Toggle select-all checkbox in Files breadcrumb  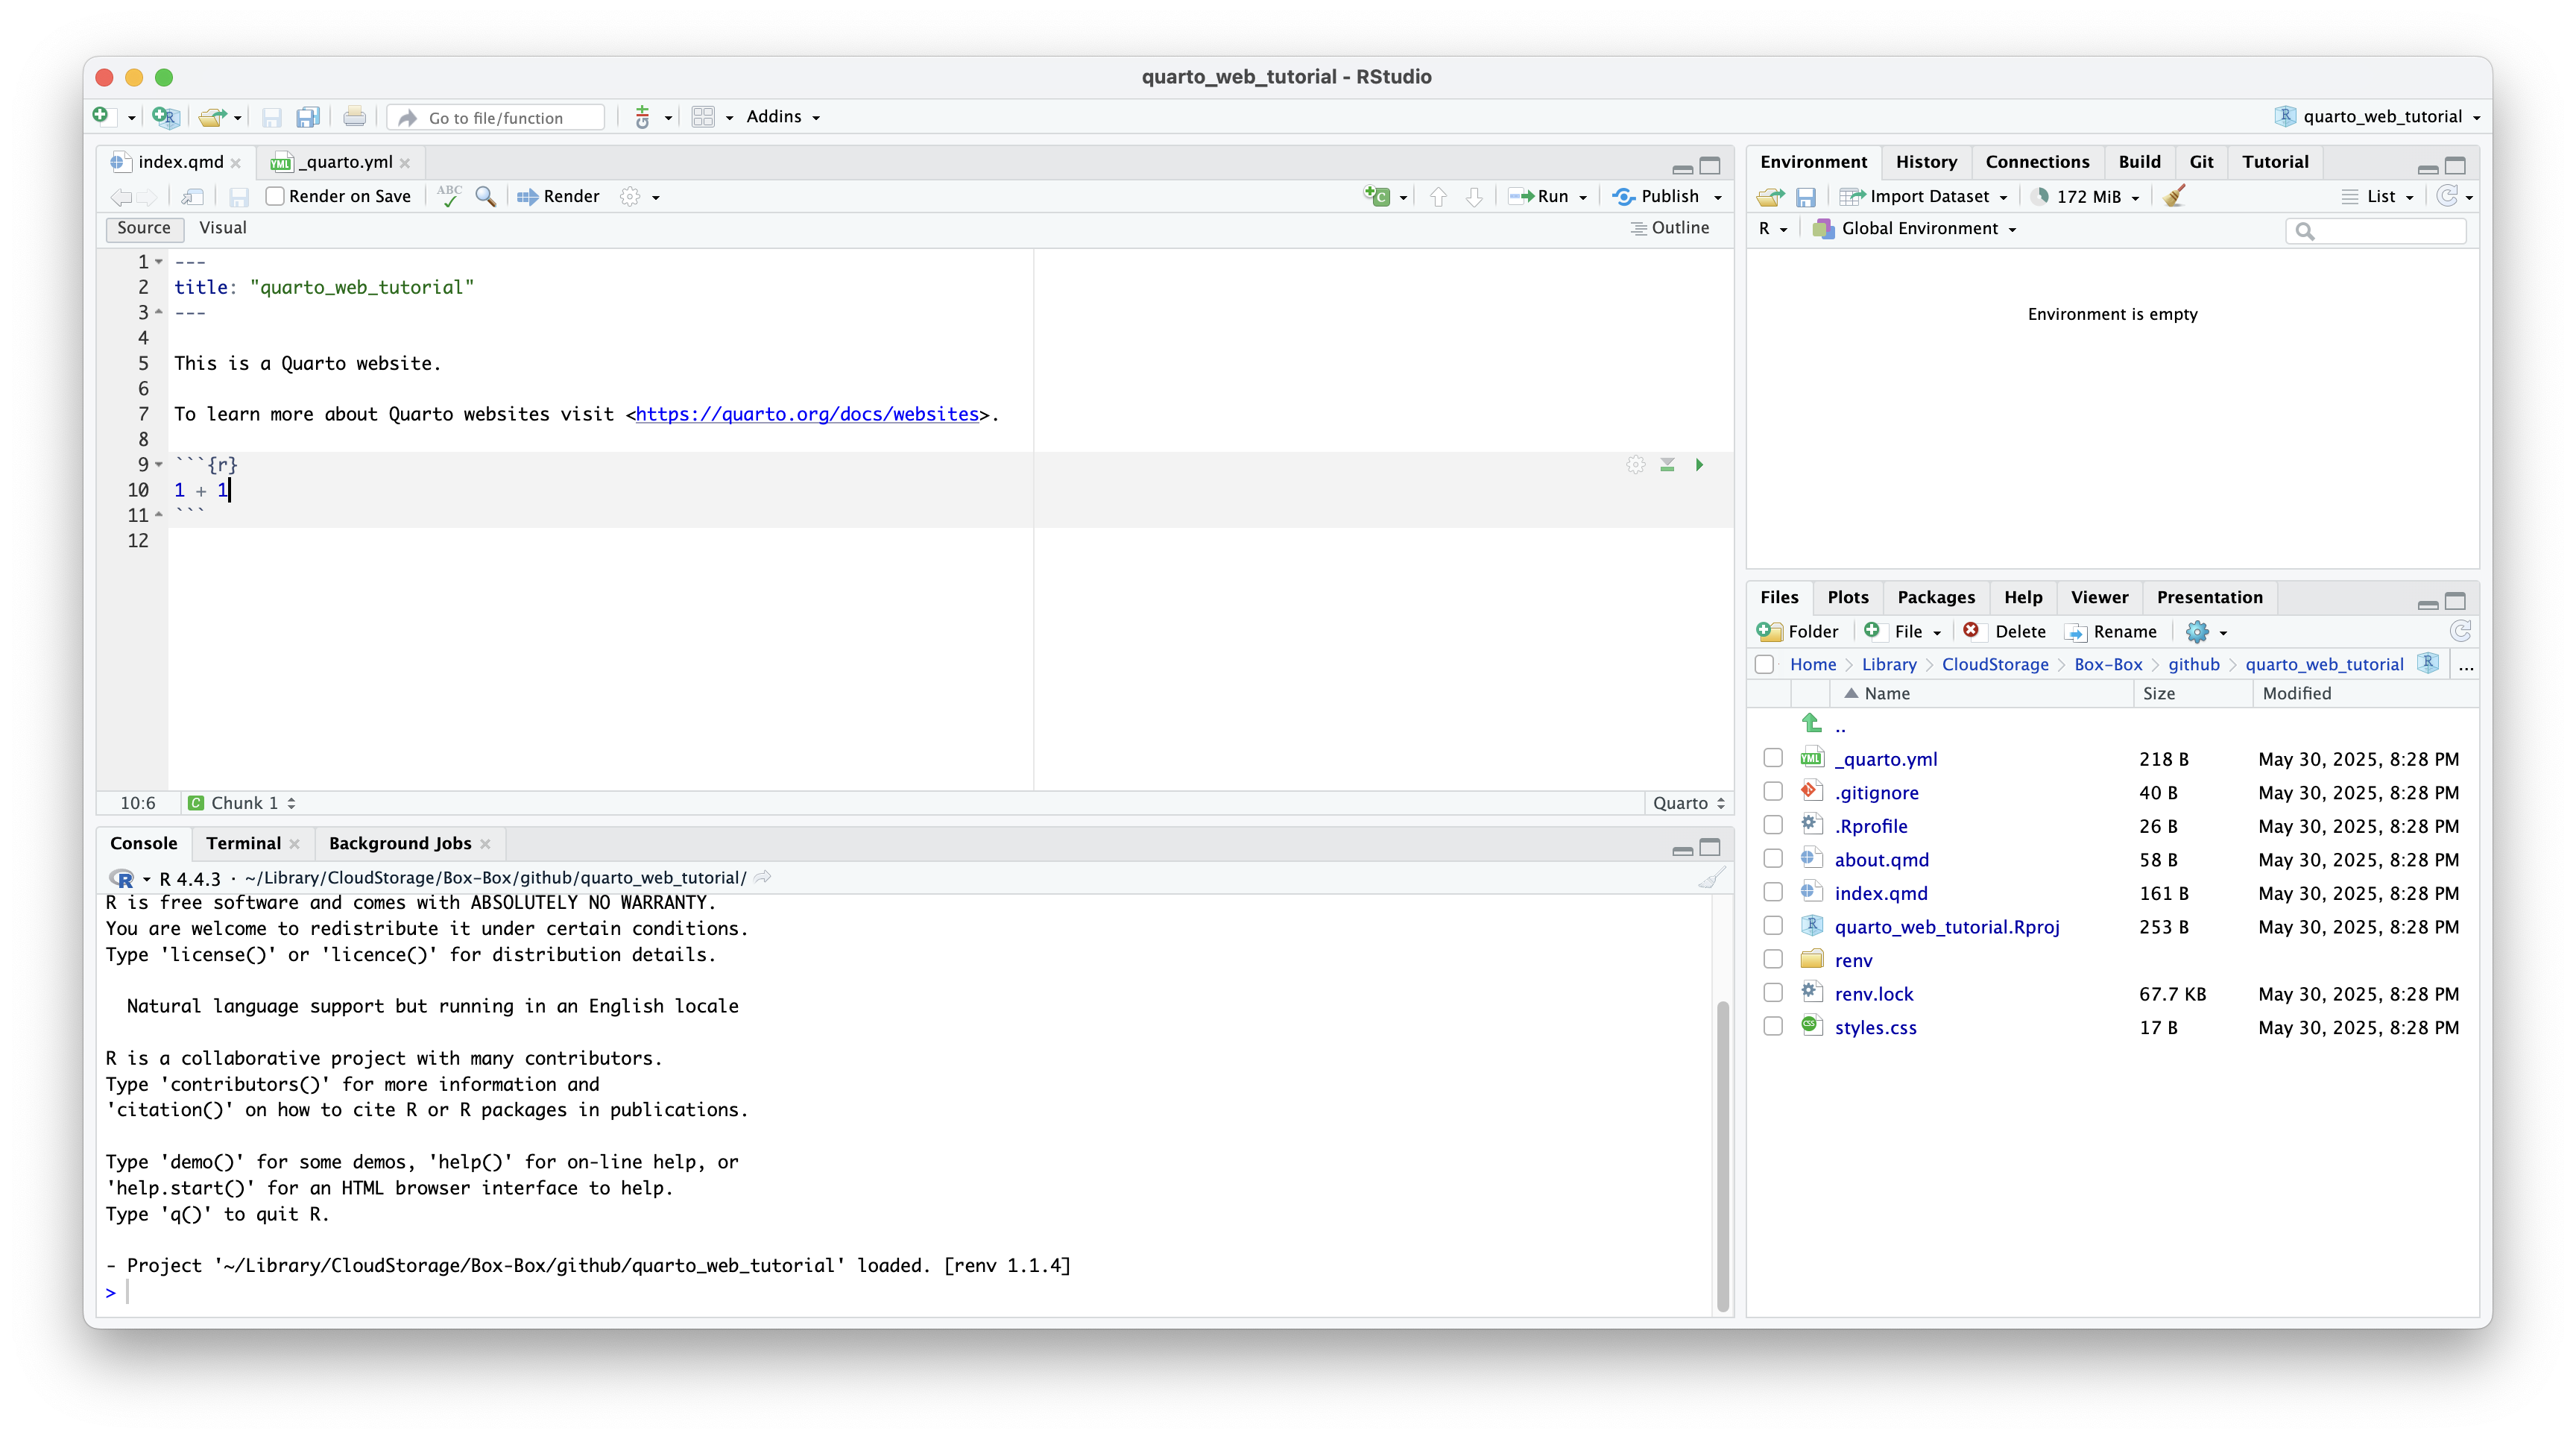point(1764,664)
